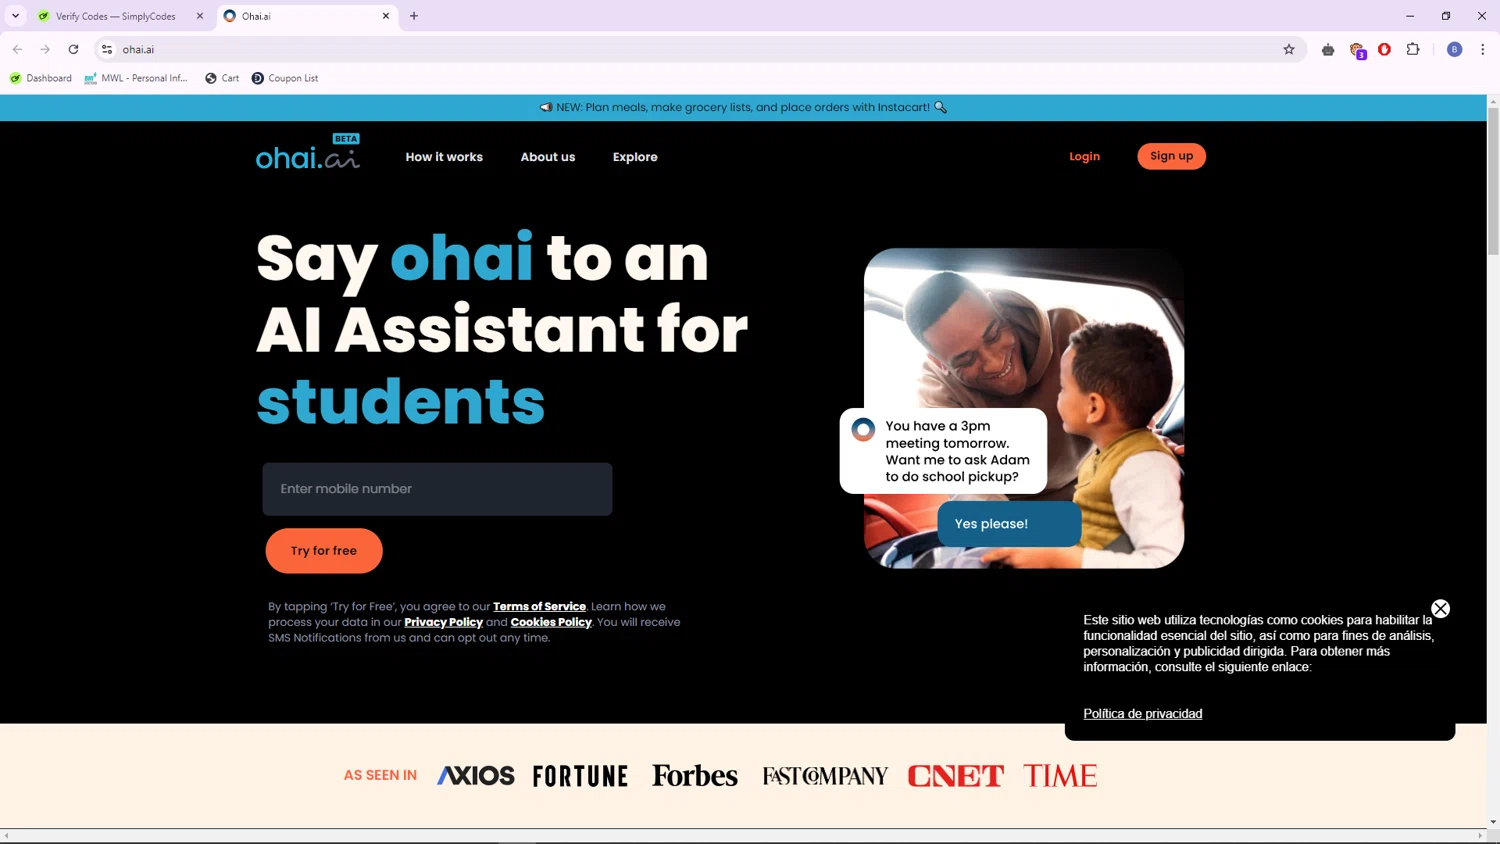Screen dimensions: 1500x844
Task: Click the ohai assistant avatar in chat bubble
Action: (863, 430)
